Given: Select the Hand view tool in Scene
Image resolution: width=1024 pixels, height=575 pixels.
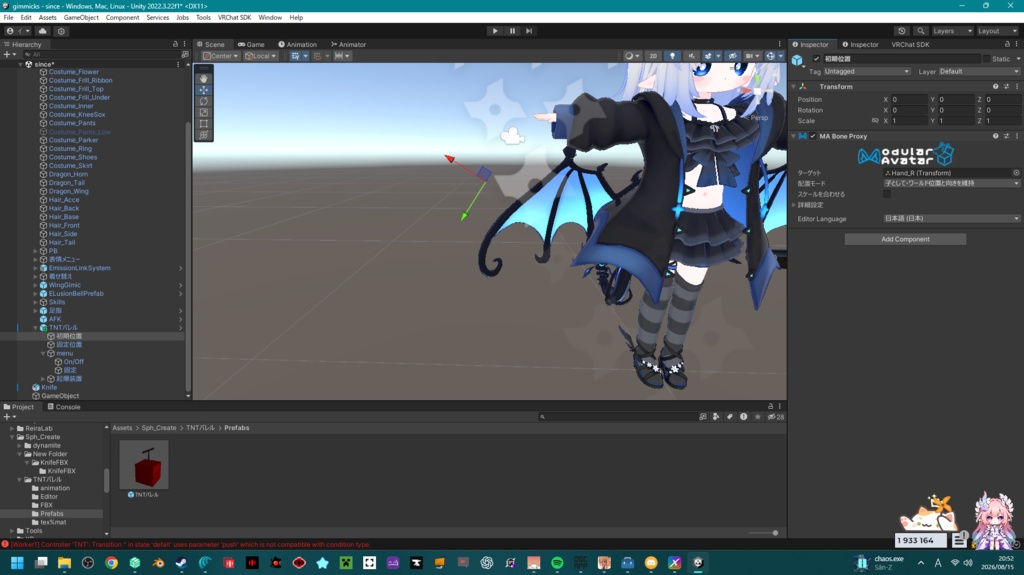Looking at the screenshot, I should [x=204, y=79].
